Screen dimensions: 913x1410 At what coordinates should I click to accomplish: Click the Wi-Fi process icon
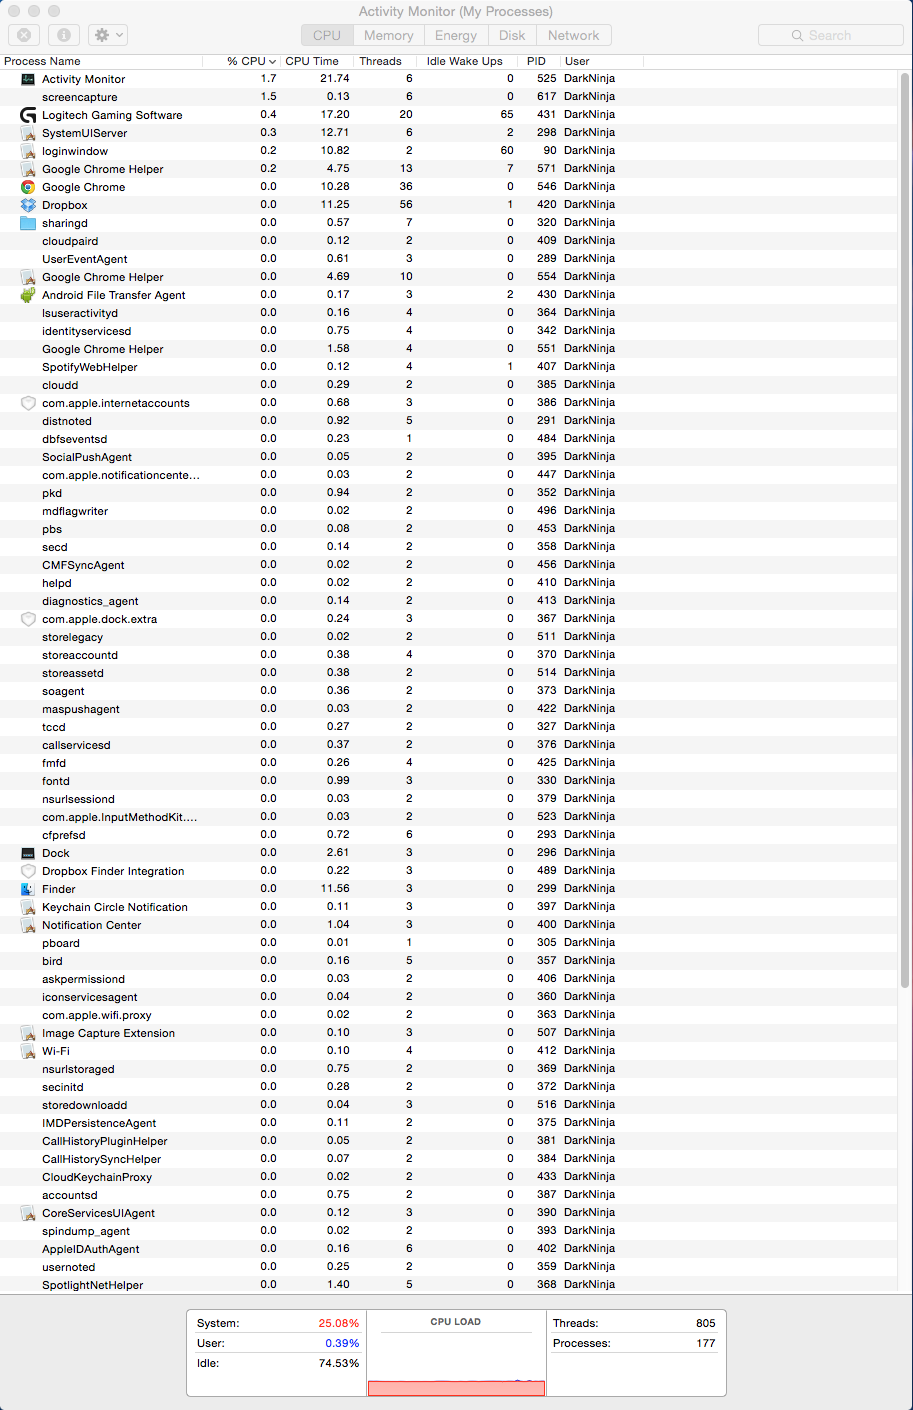click(28, 1051)
